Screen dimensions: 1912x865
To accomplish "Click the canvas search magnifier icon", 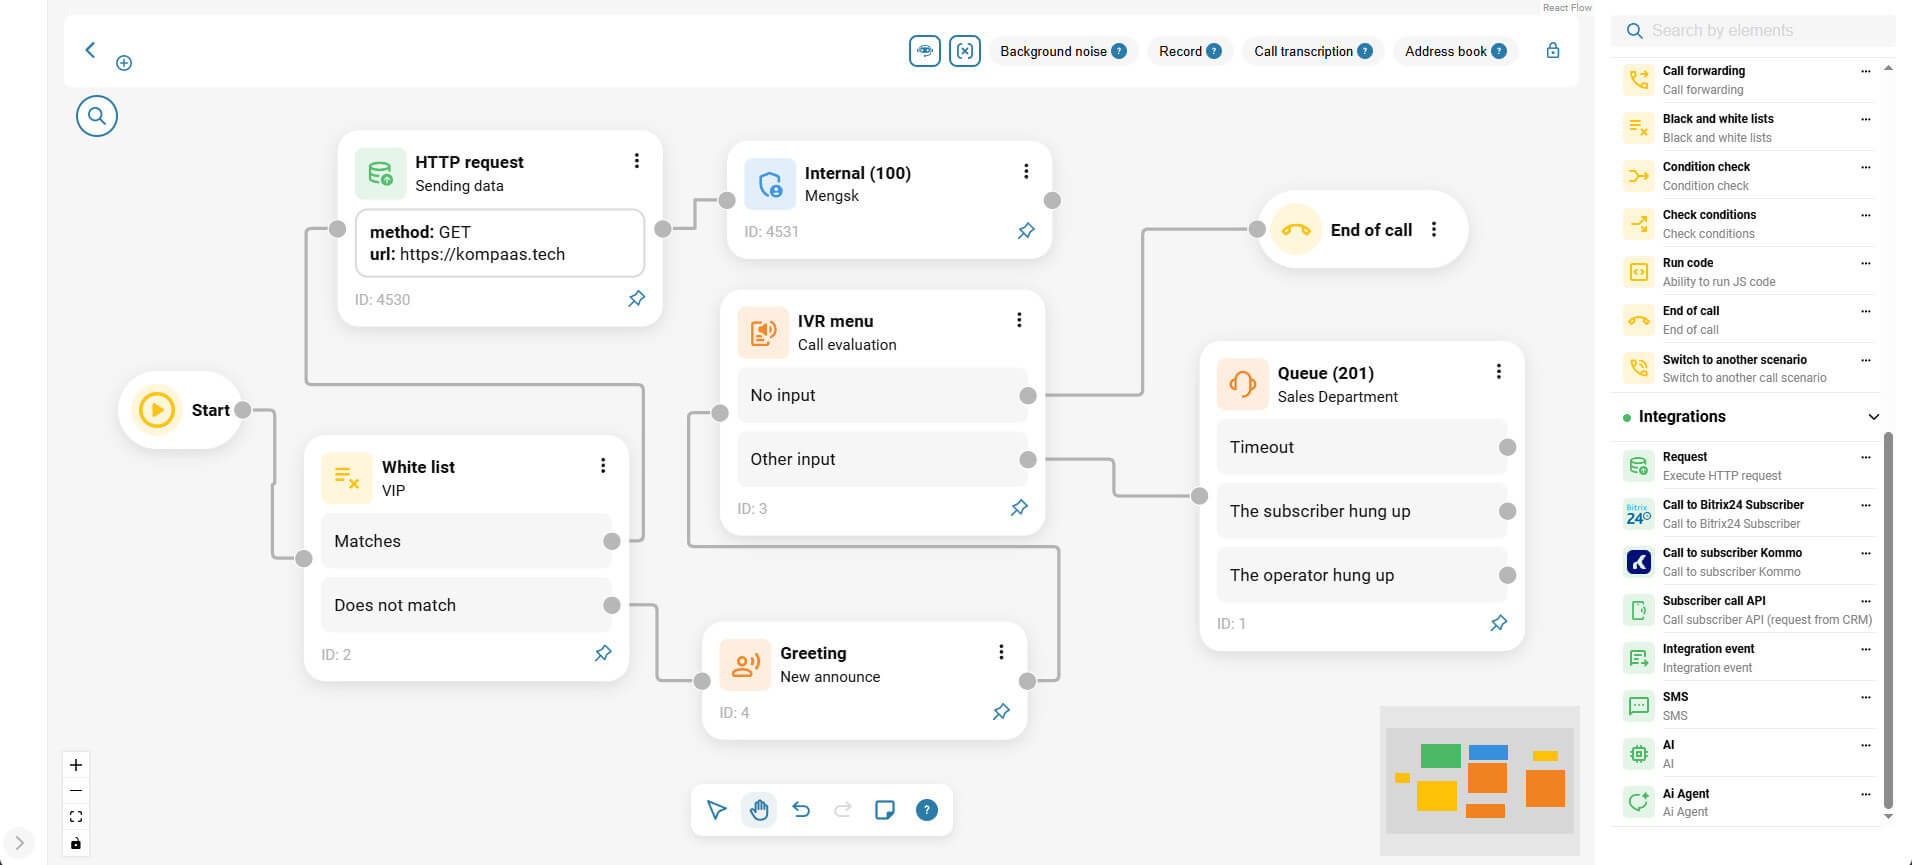I will point(97,116).
